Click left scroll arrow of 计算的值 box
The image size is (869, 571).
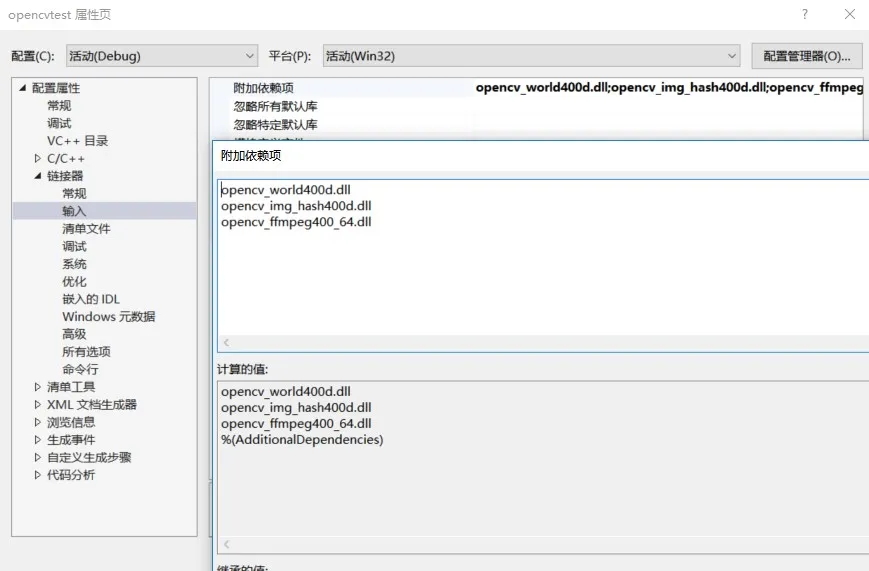(226, 544)
